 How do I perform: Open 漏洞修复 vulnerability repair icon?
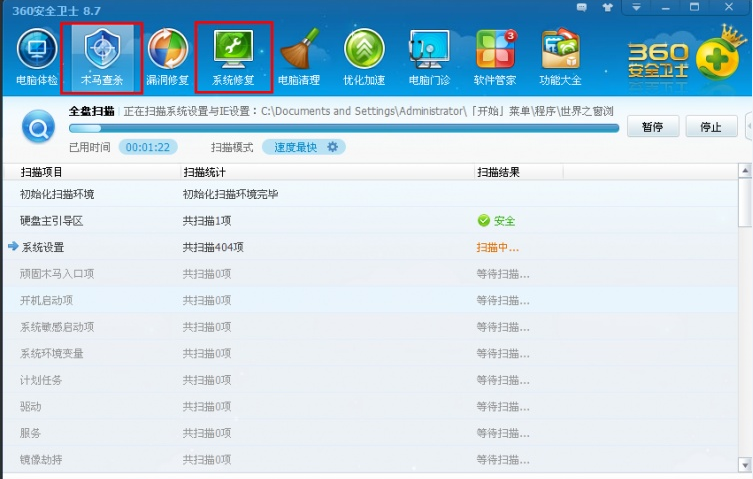point(167,58)
